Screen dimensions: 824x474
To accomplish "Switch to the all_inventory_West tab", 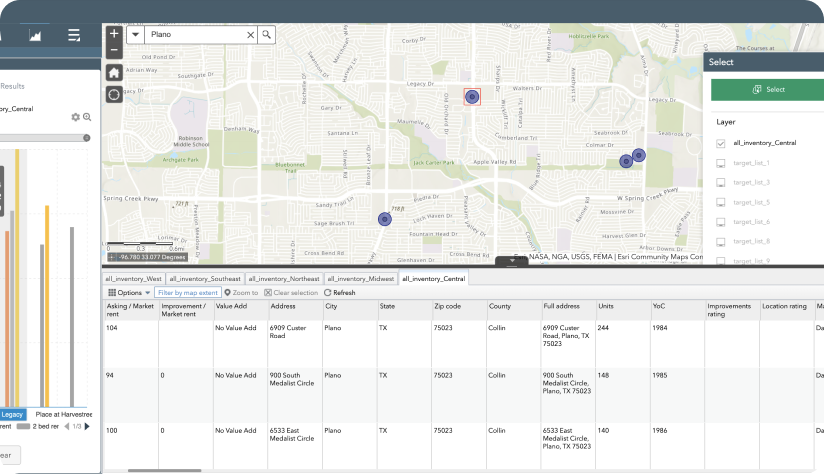I will tap(134, 279).
